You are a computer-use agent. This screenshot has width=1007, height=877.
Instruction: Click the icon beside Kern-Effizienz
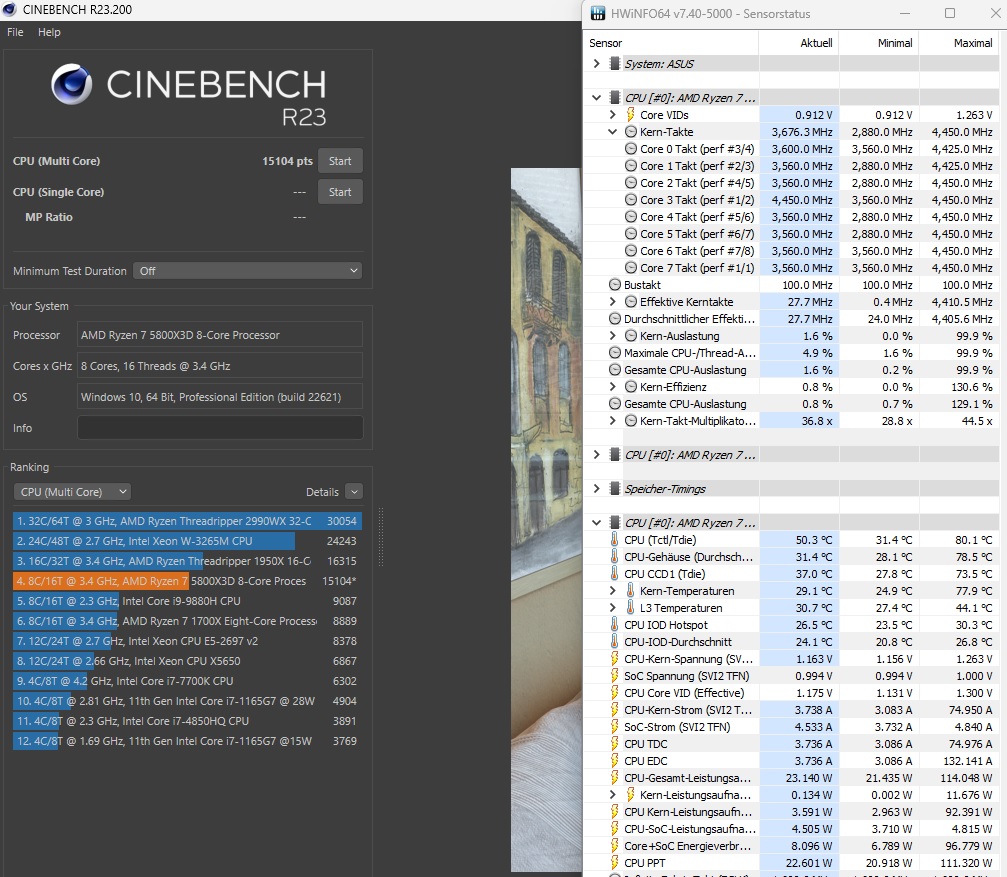coord(631,386)
